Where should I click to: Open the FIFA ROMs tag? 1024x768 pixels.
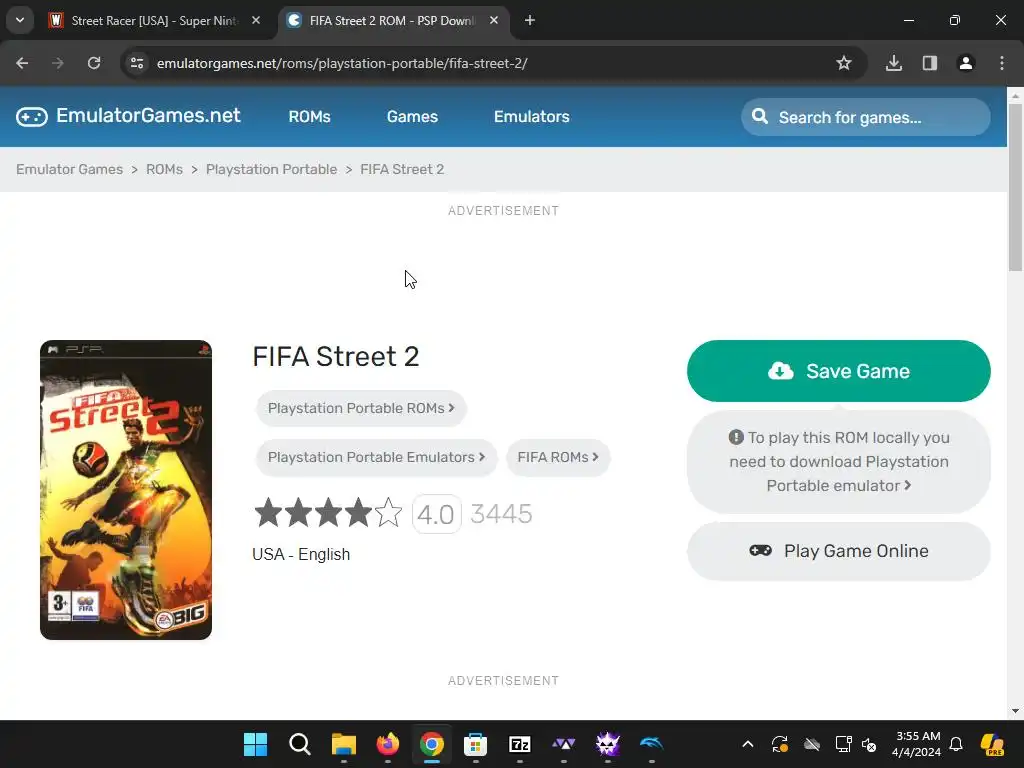pyautogui.click(x=558, y=457)
